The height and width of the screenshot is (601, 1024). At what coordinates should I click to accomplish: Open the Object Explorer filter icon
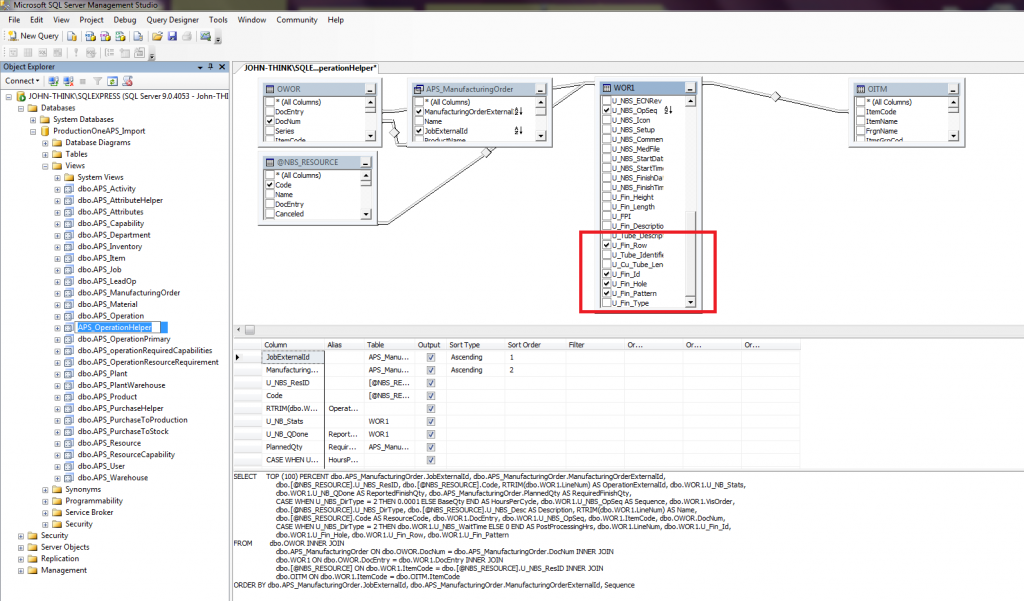click(x=98, y=80)
